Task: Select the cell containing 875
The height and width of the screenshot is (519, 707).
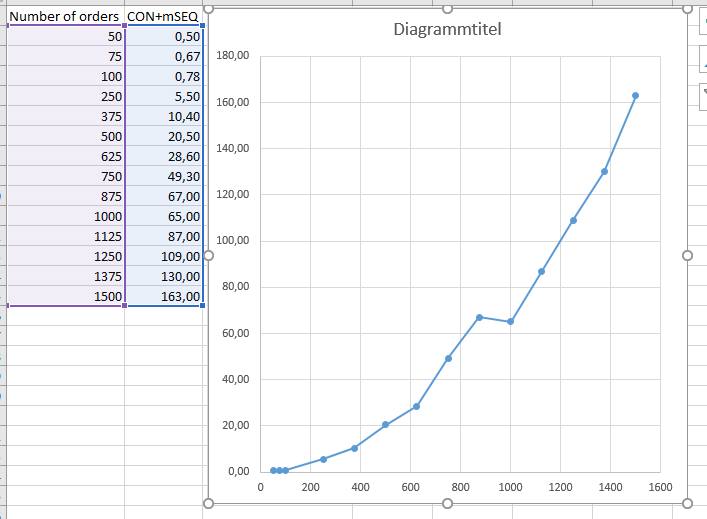Action: coord(66,197)
